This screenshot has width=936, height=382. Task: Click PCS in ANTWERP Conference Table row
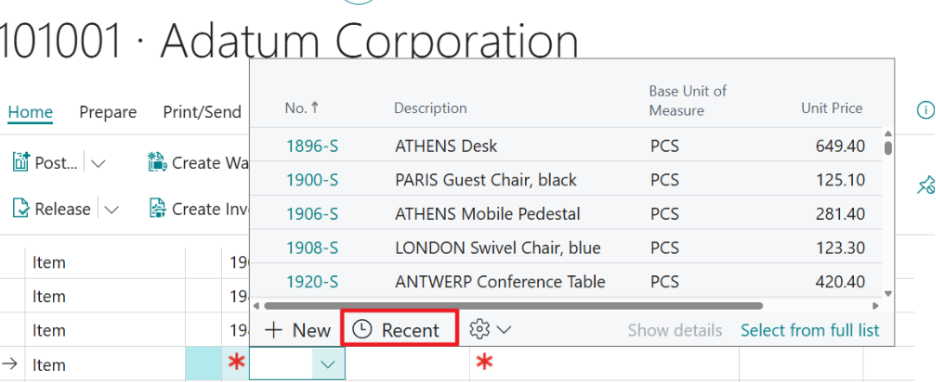click(664, 281)
